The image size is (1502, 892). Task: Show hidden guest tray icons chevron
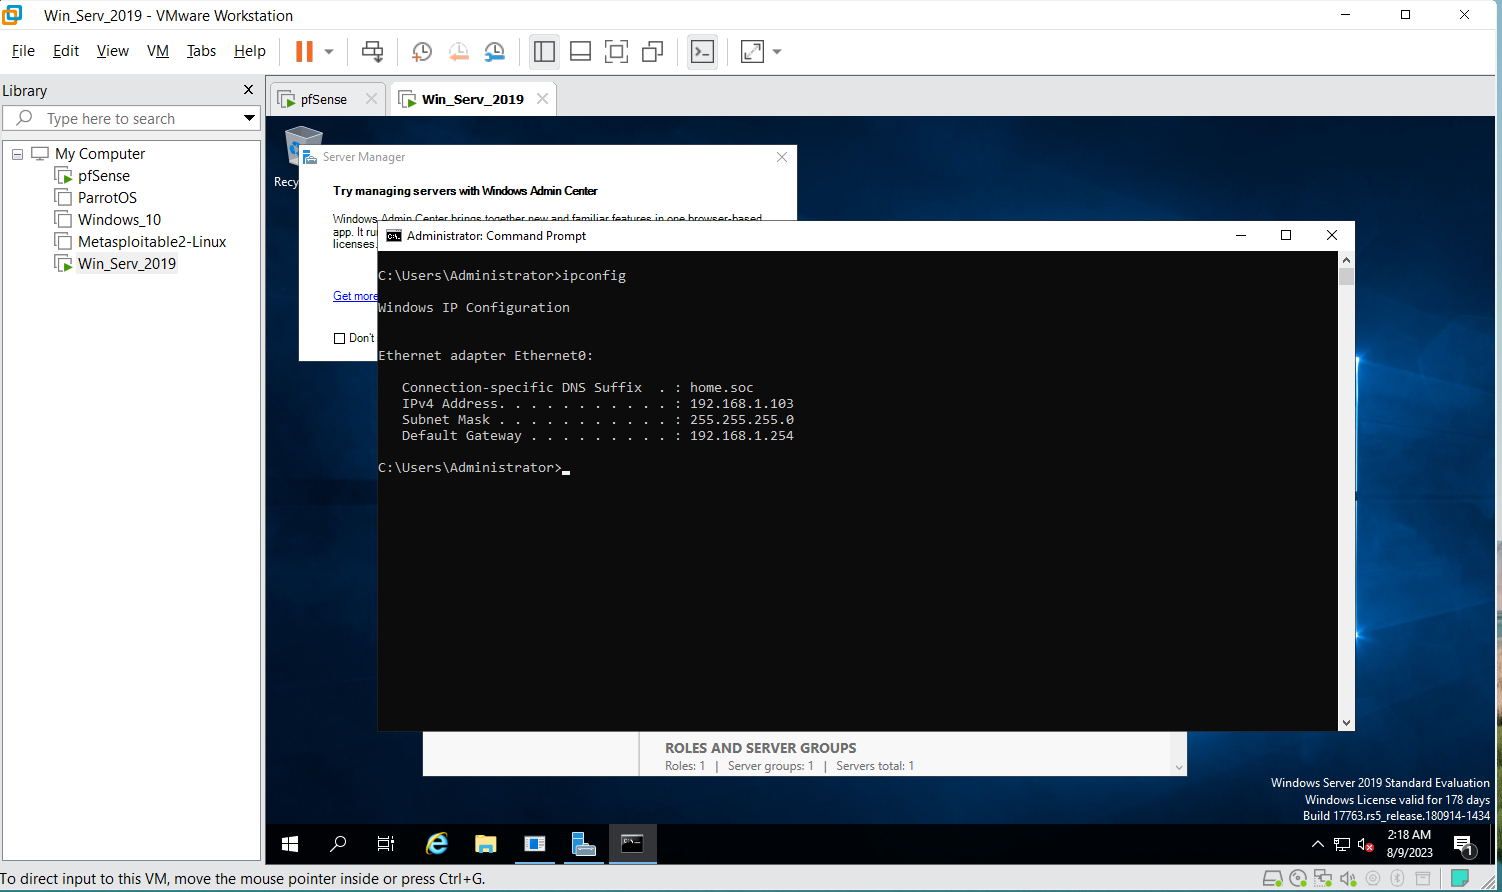point(1318,845)
